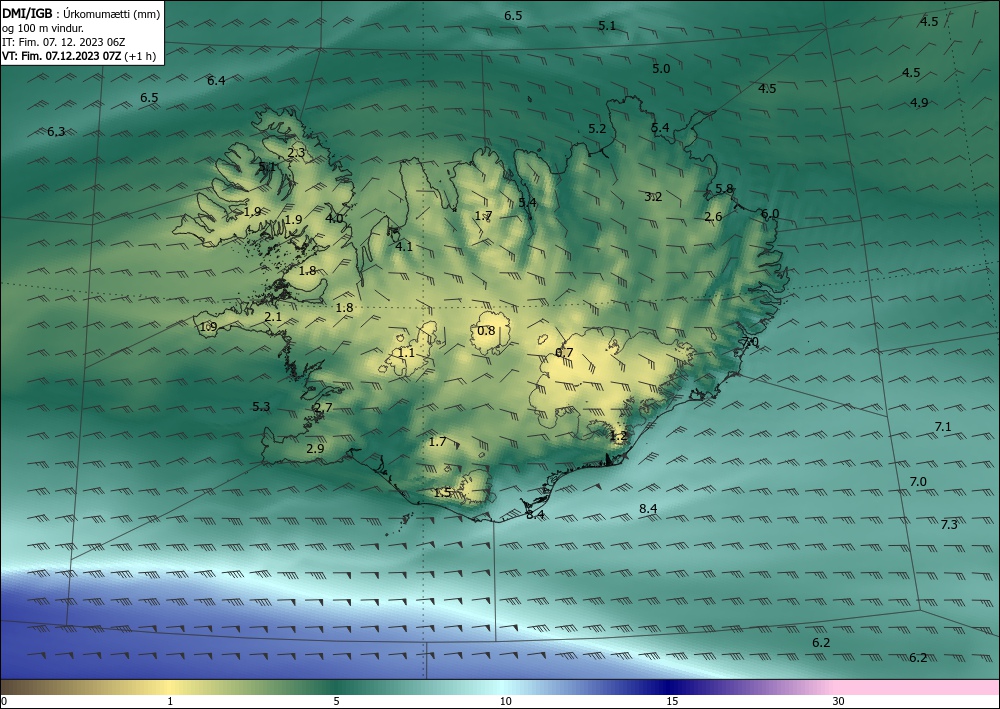1000x709 pixels.
Task: Click the legend tick label 1
Action: coord(170,701)
